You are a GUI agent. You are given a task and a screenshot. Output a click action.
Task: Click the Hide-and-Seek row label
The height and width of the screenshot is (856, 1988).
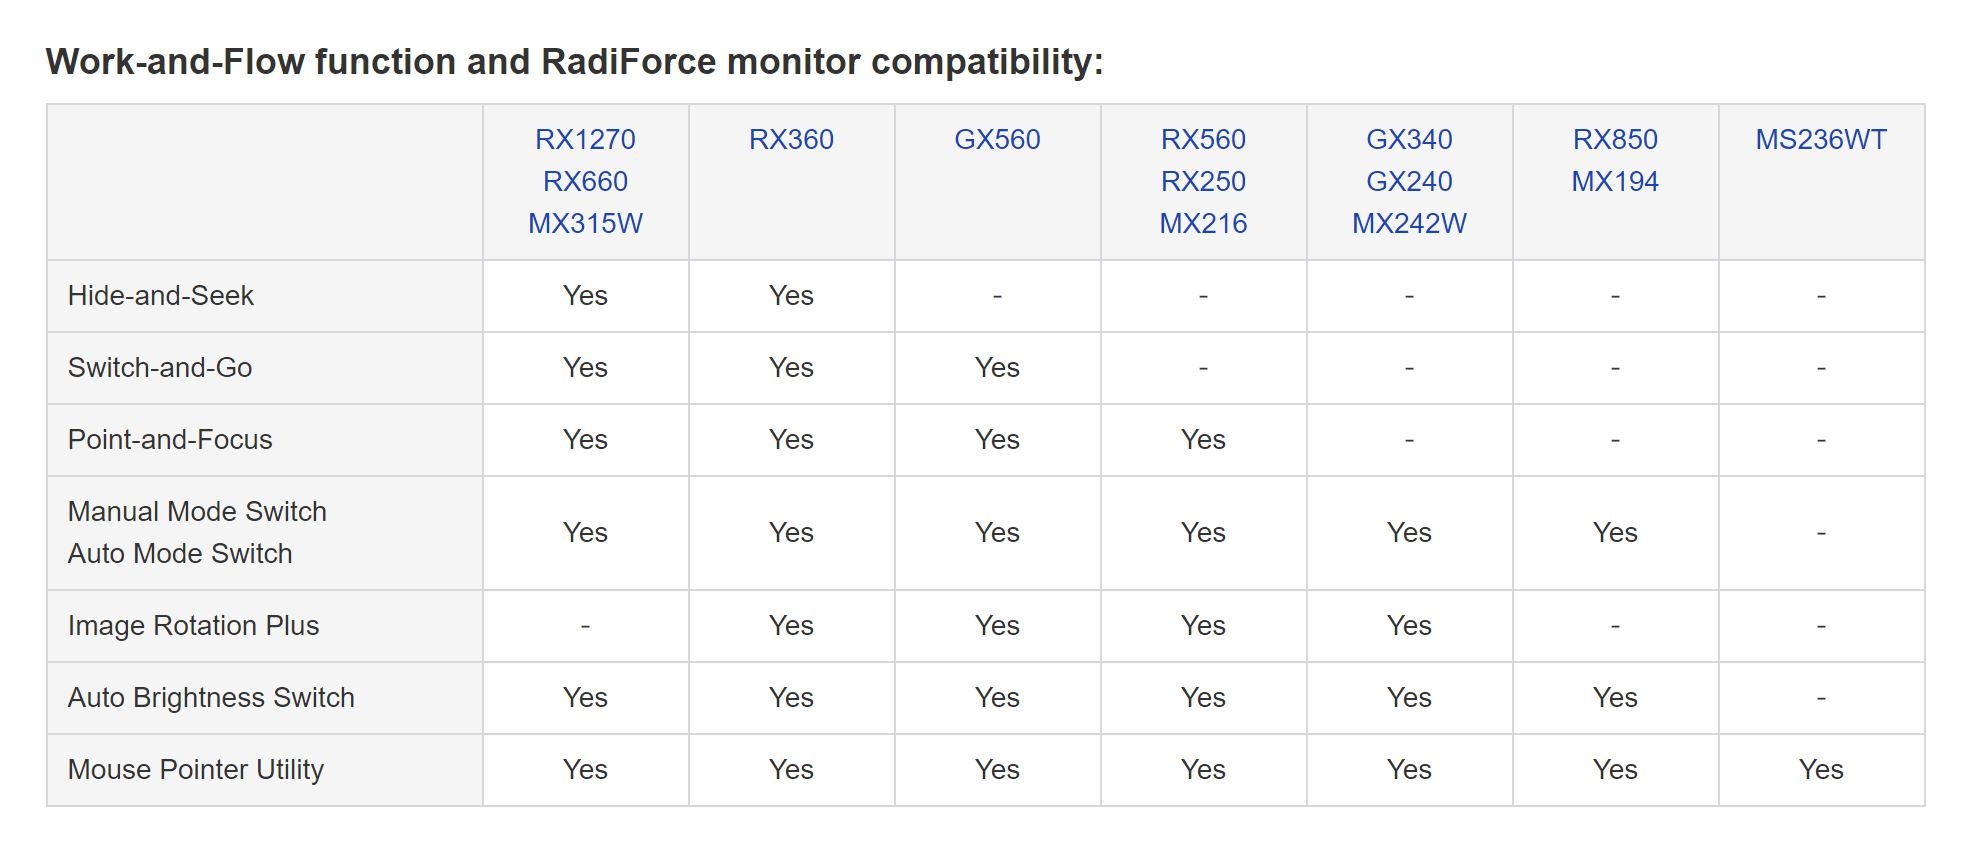coord(161,295)
